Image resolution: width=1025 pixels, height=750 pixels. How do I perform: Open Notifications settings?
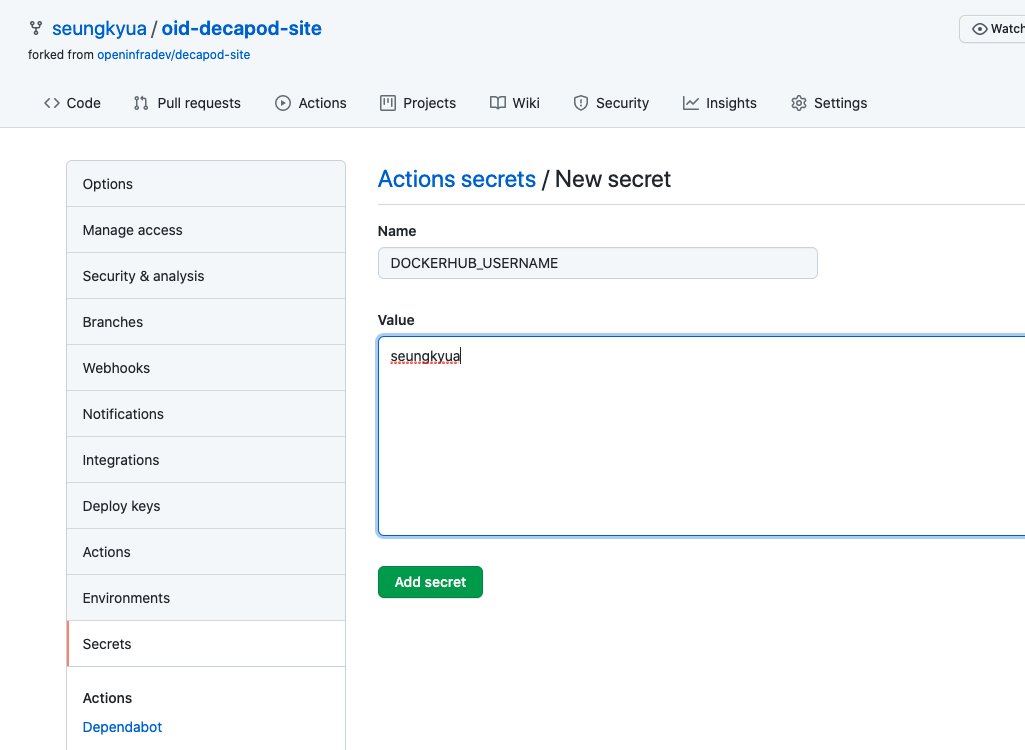pos(206,414)
